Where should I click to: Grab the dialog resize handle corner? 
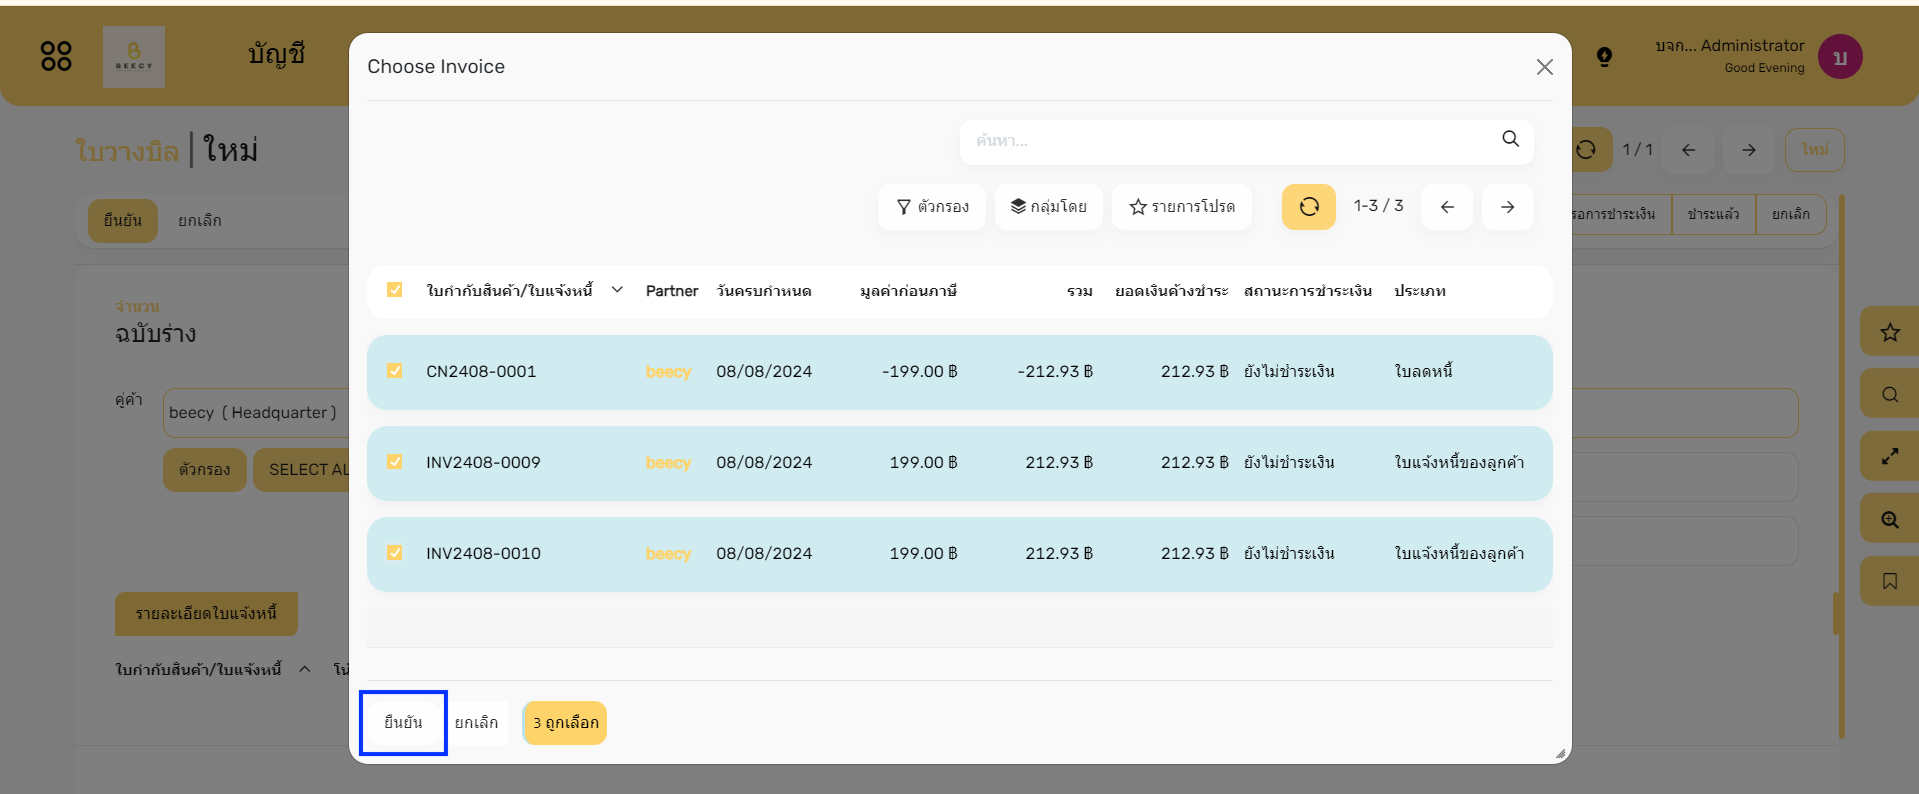(1560, 754)
